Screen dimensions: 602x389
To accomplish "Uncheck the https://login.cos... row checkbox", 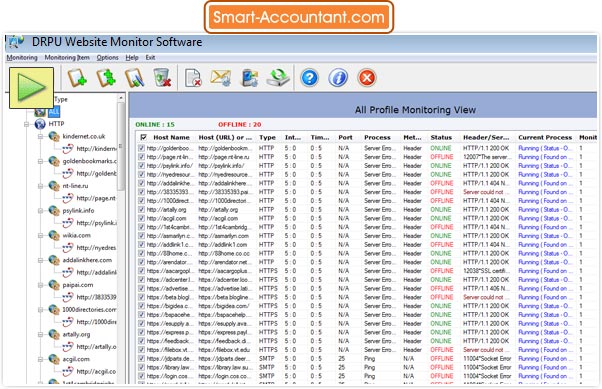I will 142,376.
